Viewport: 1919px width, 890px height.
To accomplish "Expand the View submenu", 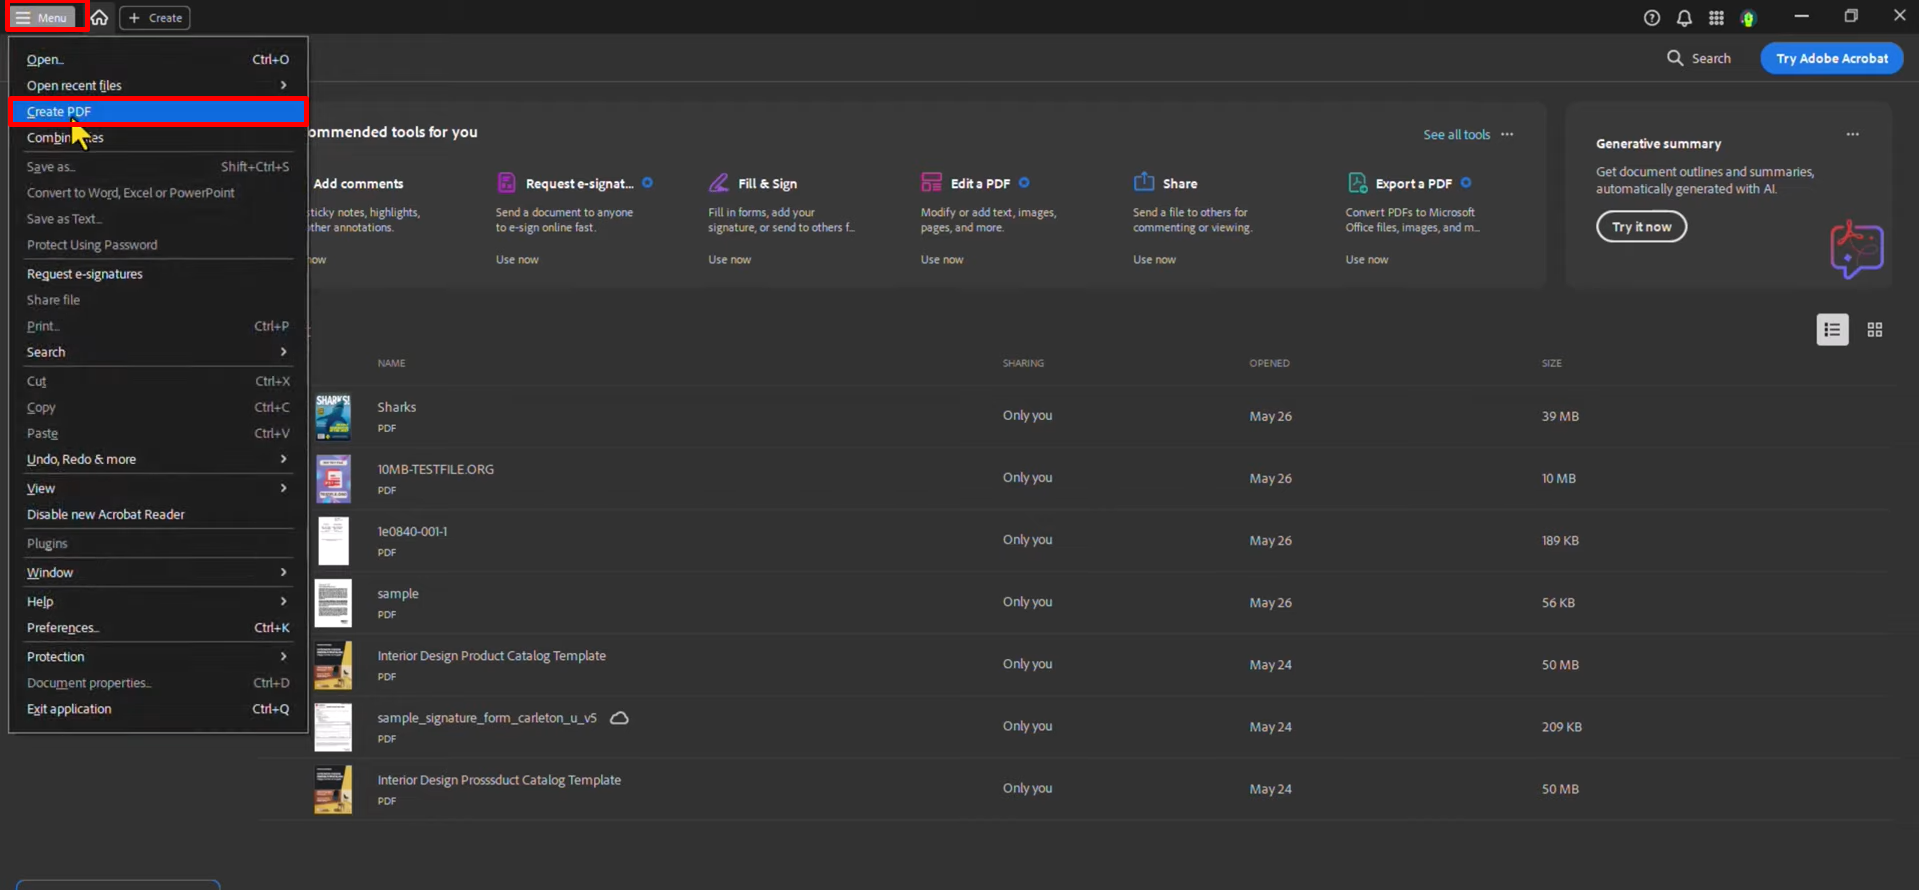I will (157, 488).
